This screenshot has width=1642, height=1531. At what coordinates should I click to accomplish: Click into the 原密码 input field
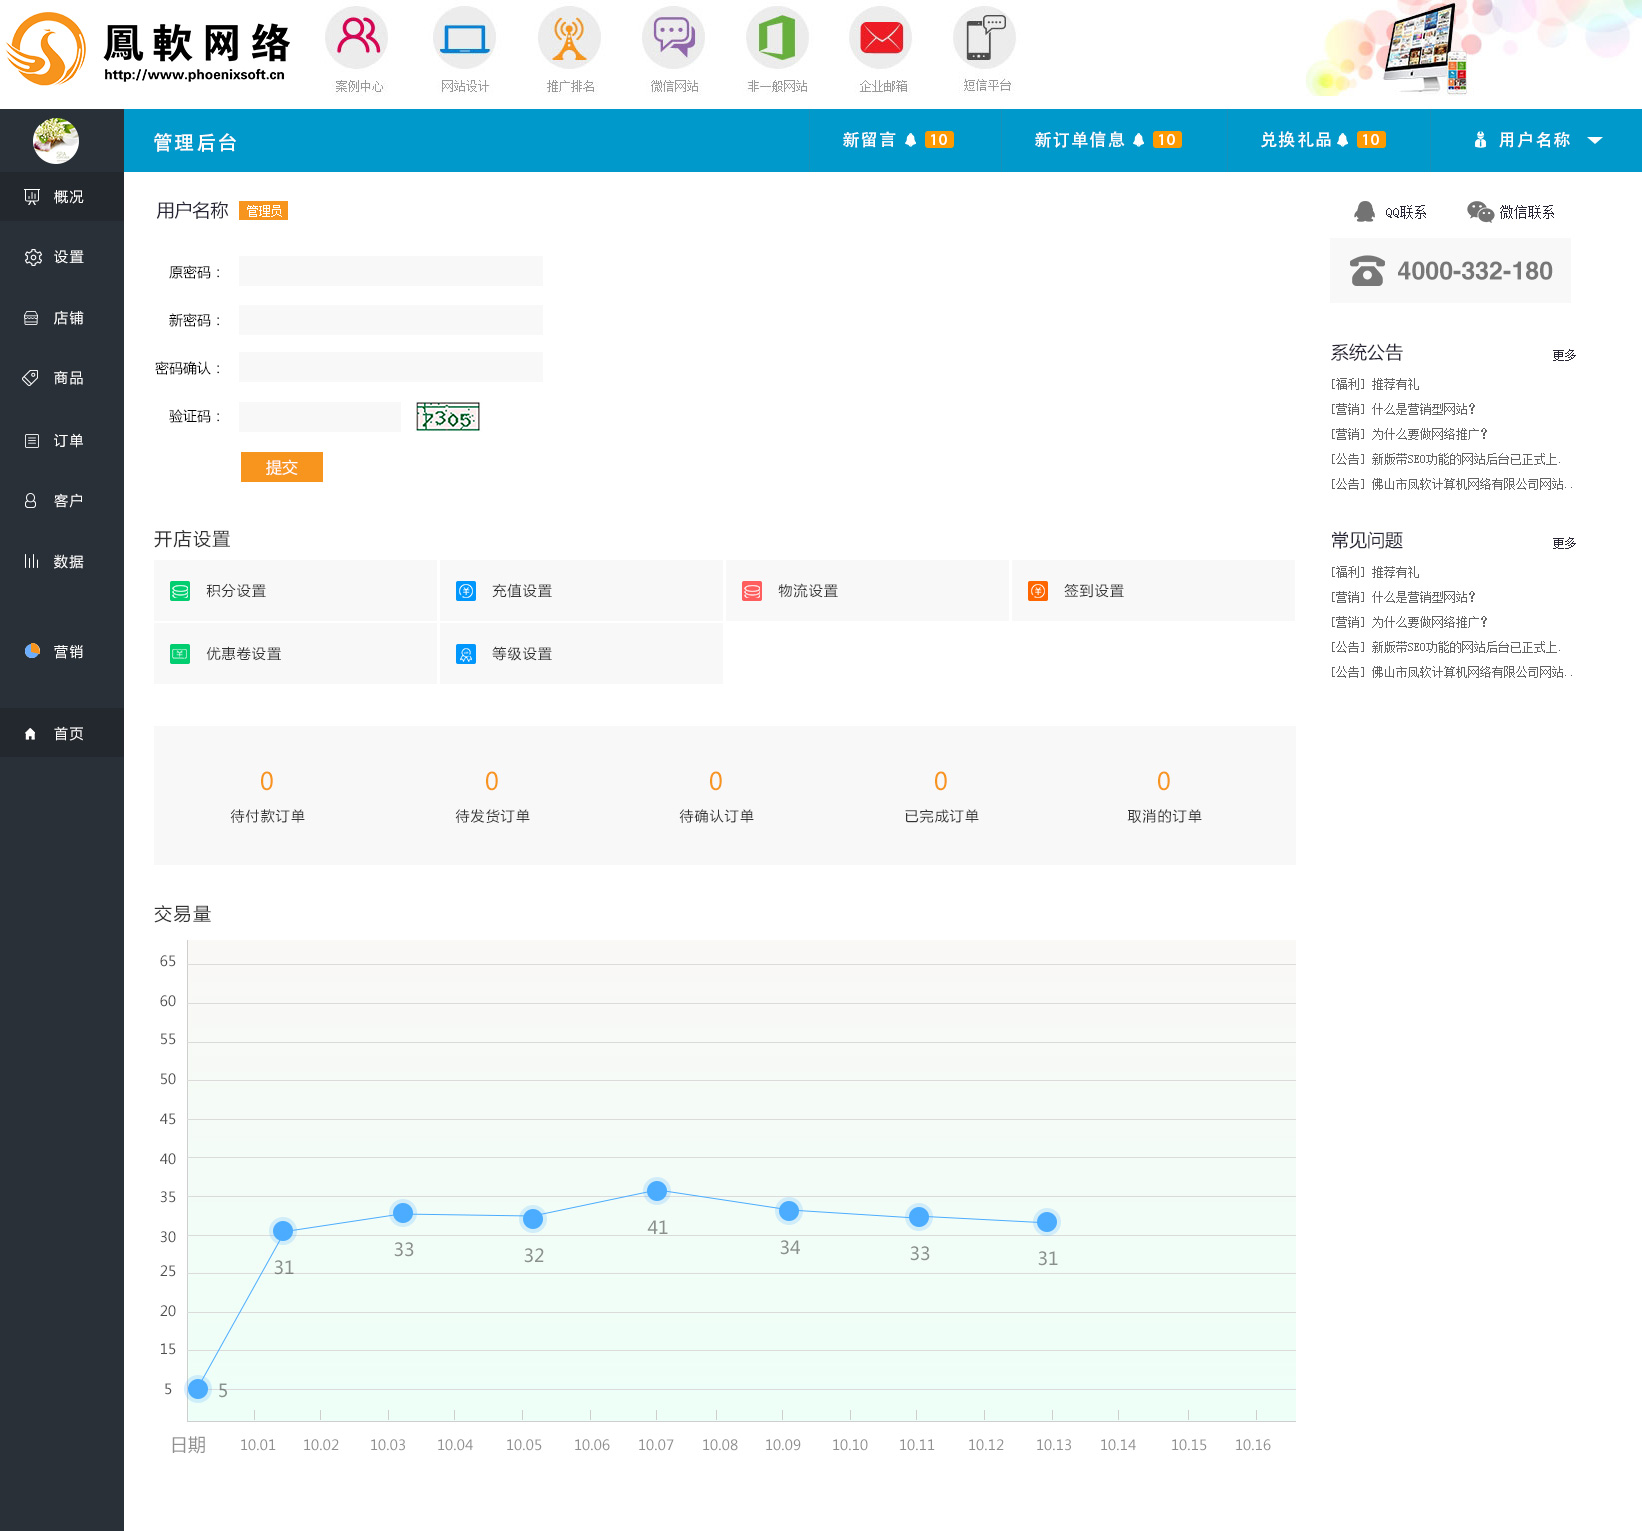click(x=390, y=272)
